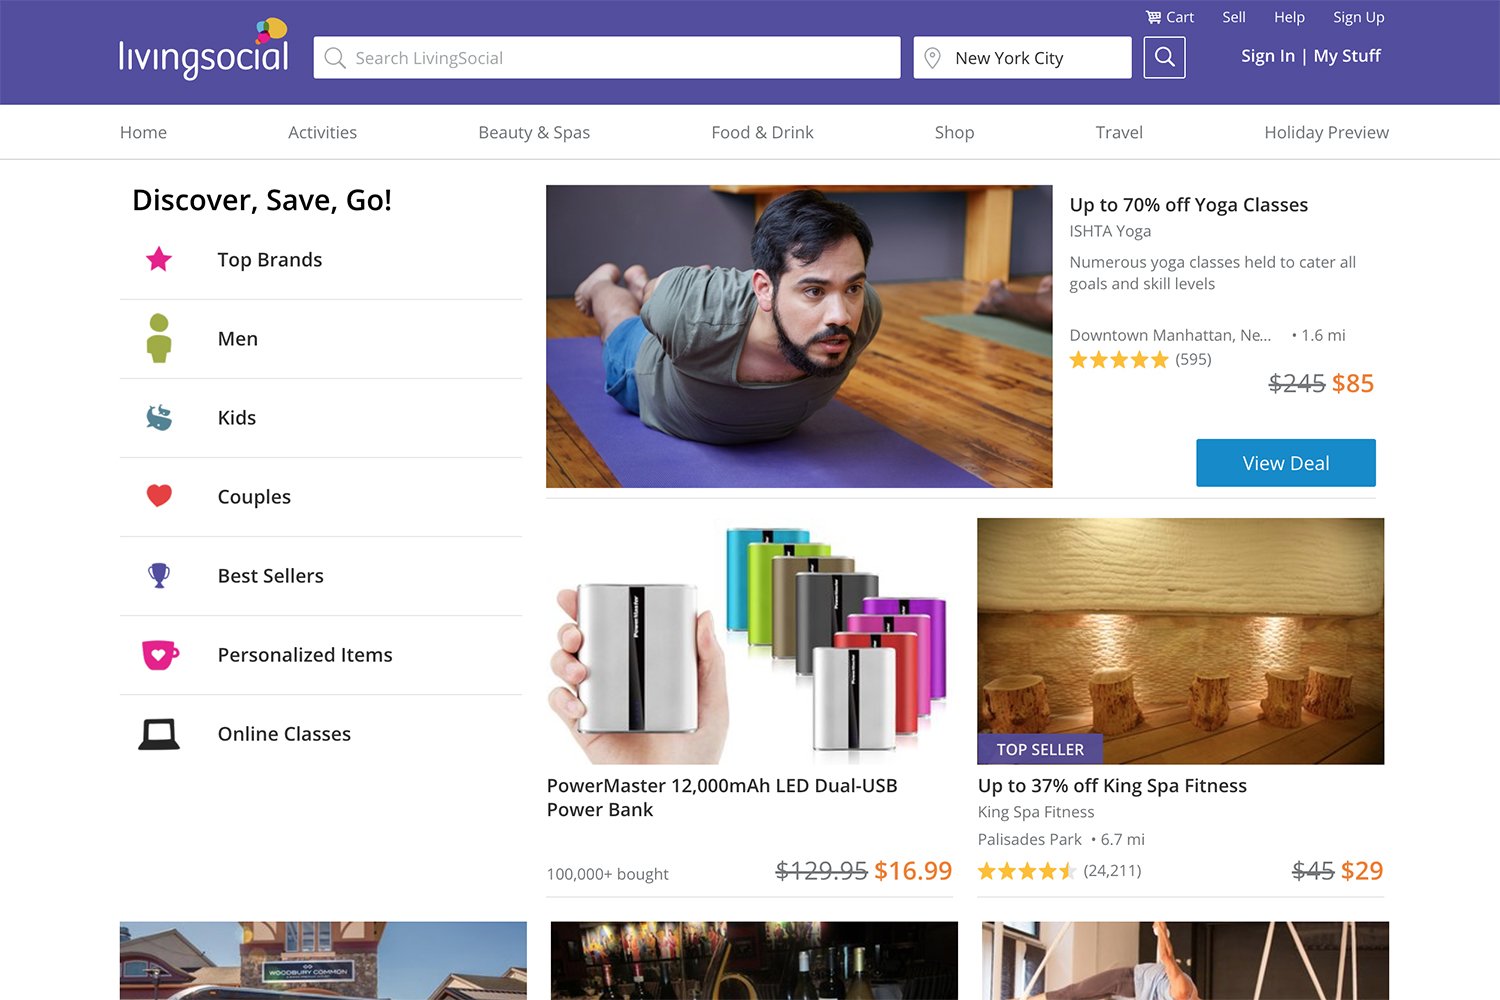Click the Sign In link
The height and width of the screenshot is (1000, 1500).
click(1267, 56)
